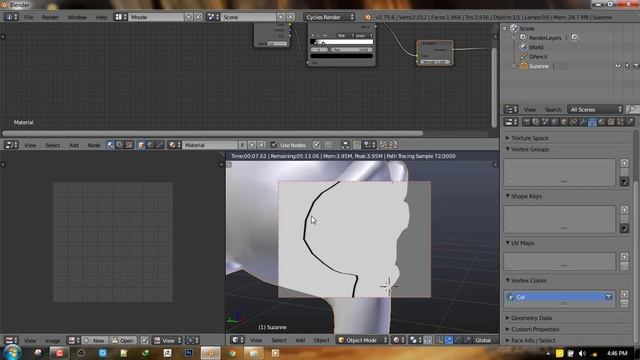
Task: Add a new UV map plus button
Action: click(x=624, y=257)
